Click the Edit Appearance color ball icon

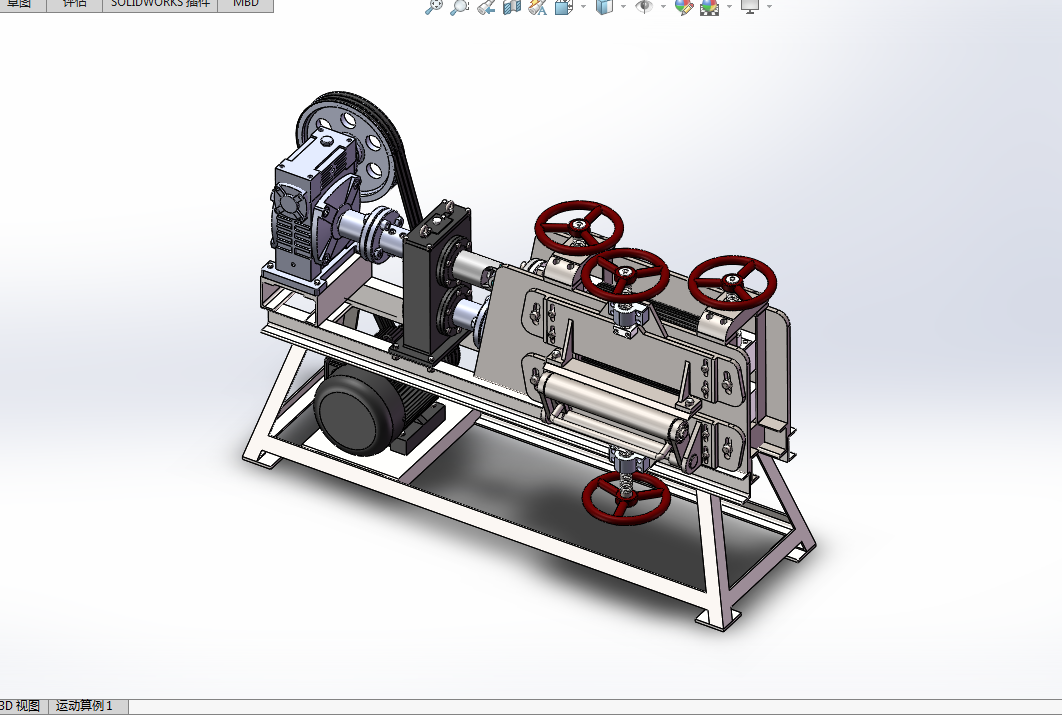684,7
